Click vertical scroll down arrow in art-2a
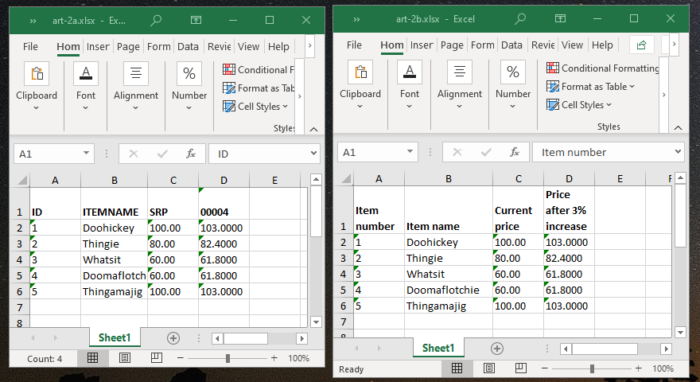The image size is (700, 382). (316, 322)
